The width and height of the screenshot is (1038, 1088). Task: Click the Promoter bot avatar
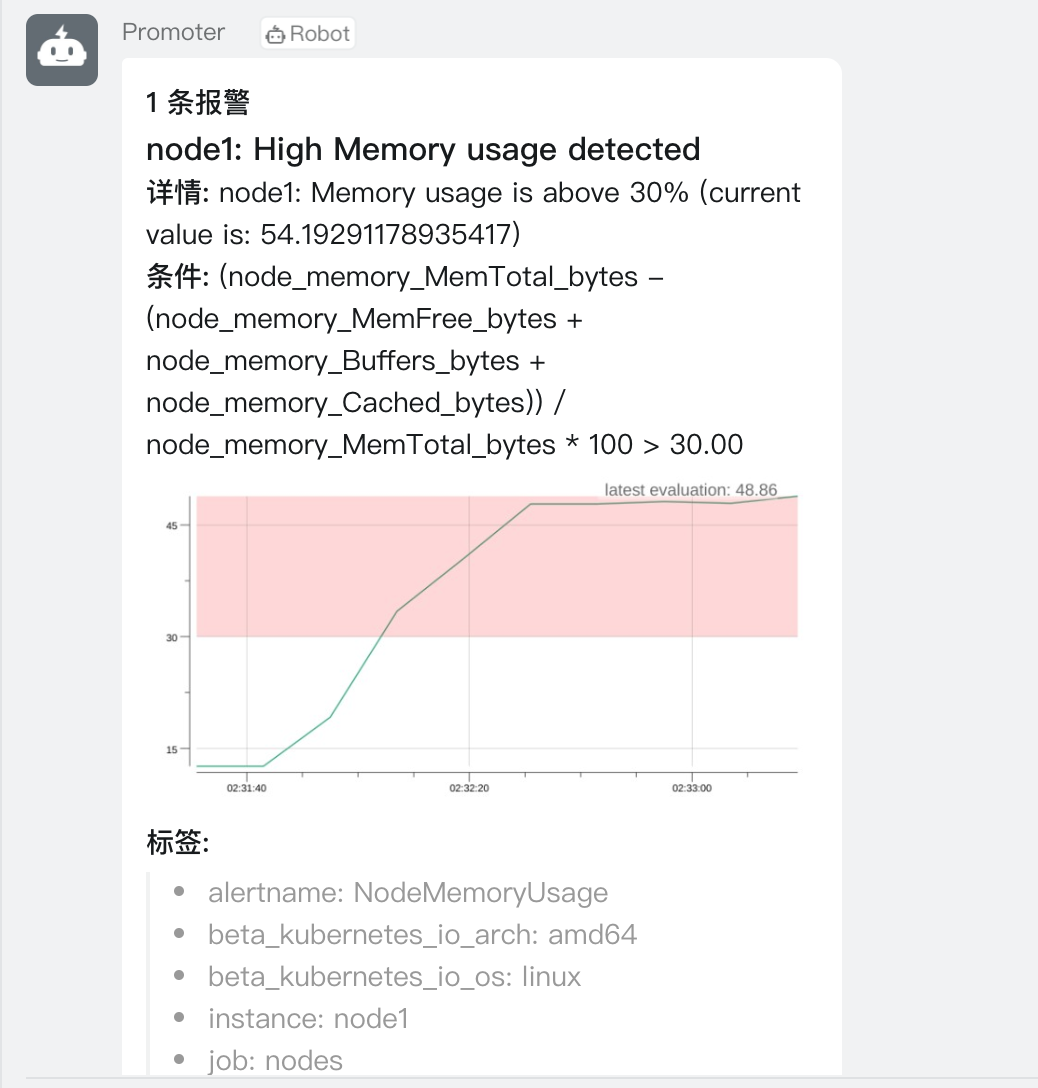click(62, 50)
